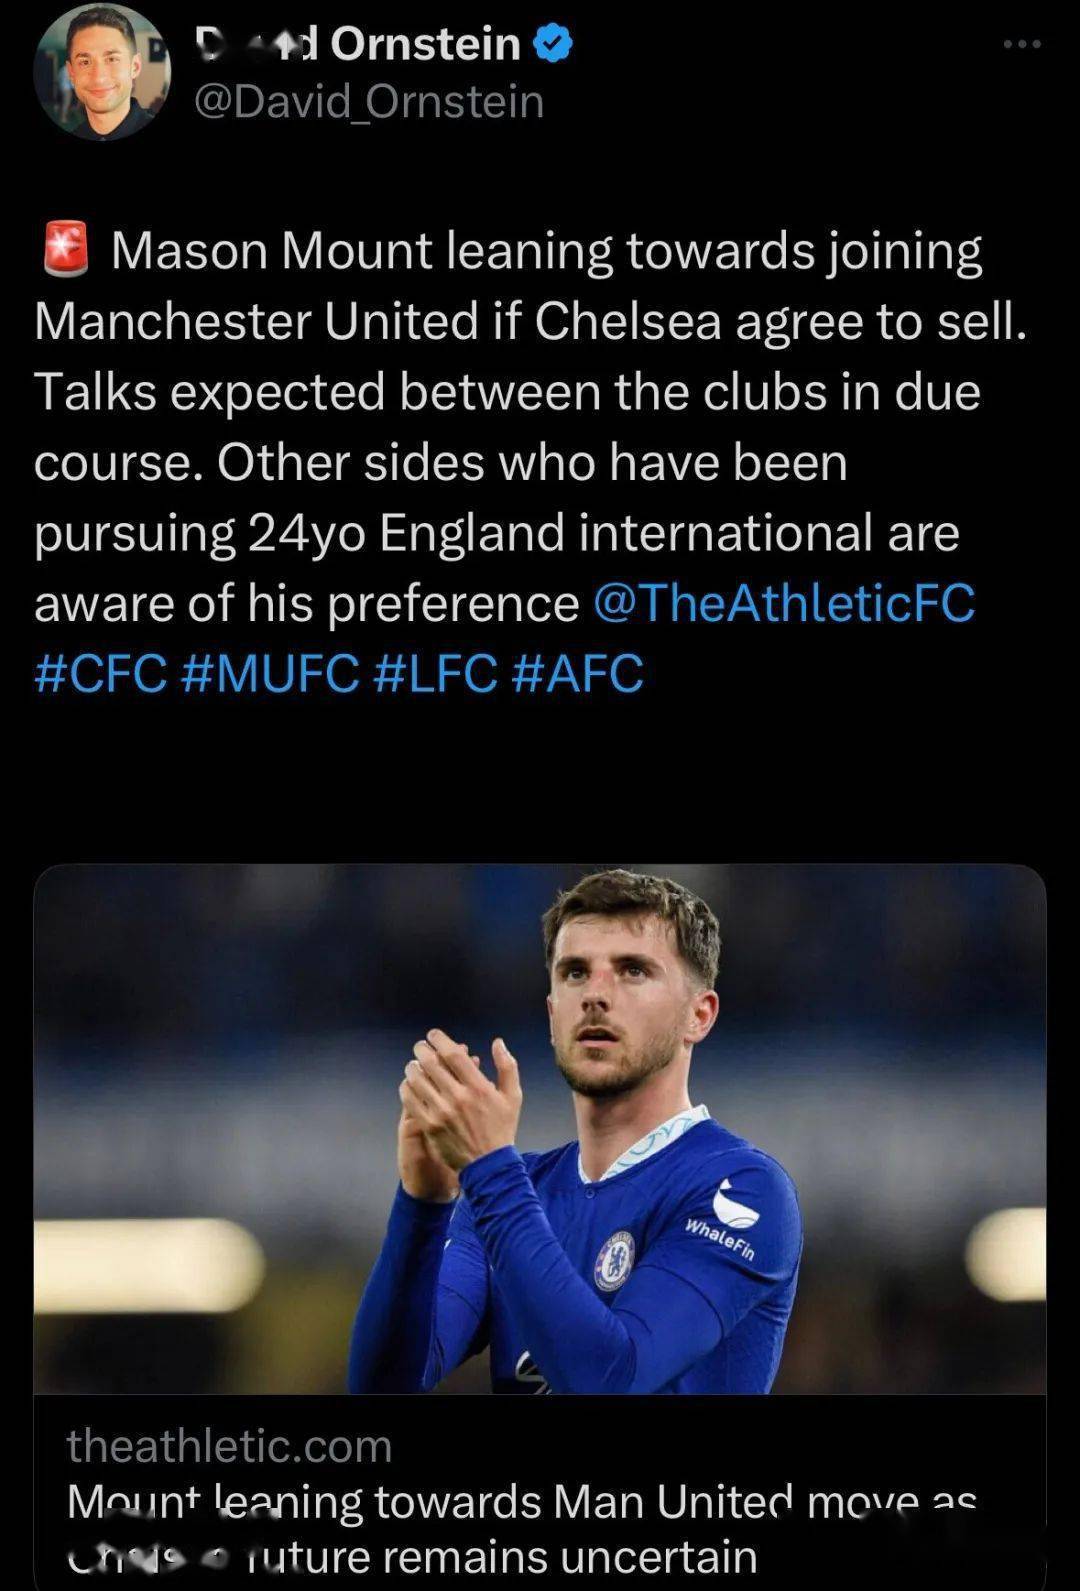Follow the @TheAthleticFC mention
Image resolution: width=1080 pixels, height=1591 pixels.
784,603
